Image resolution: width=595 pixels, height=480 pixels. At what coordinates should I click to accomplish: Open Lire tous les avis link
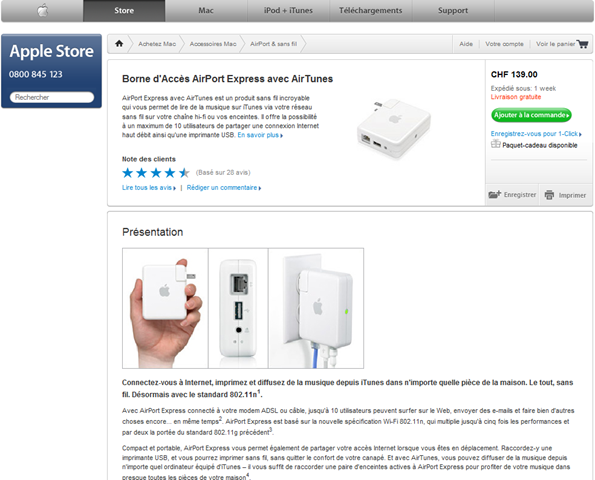pyautogui.click(x=149, y=188)
